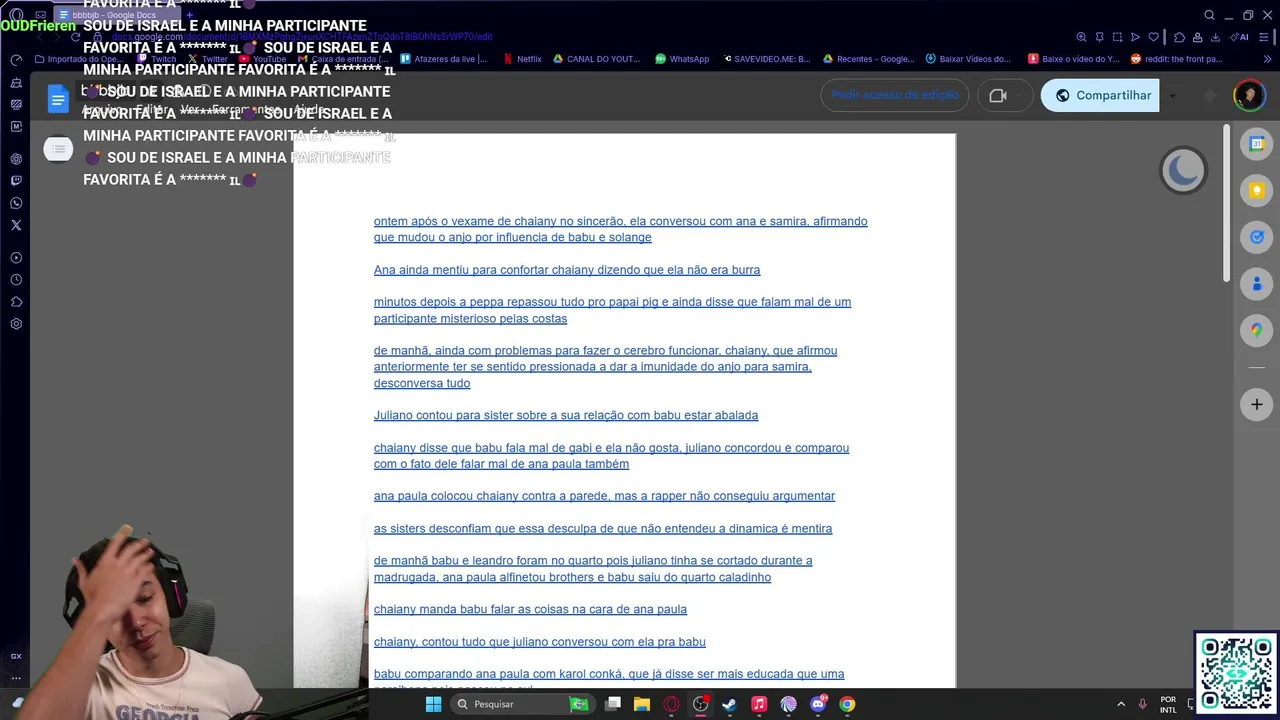Open WhatsApp bookmark in bookmarks bar
The width and height of the screenshot is (1280, 720).
click(x=682, y=59)
